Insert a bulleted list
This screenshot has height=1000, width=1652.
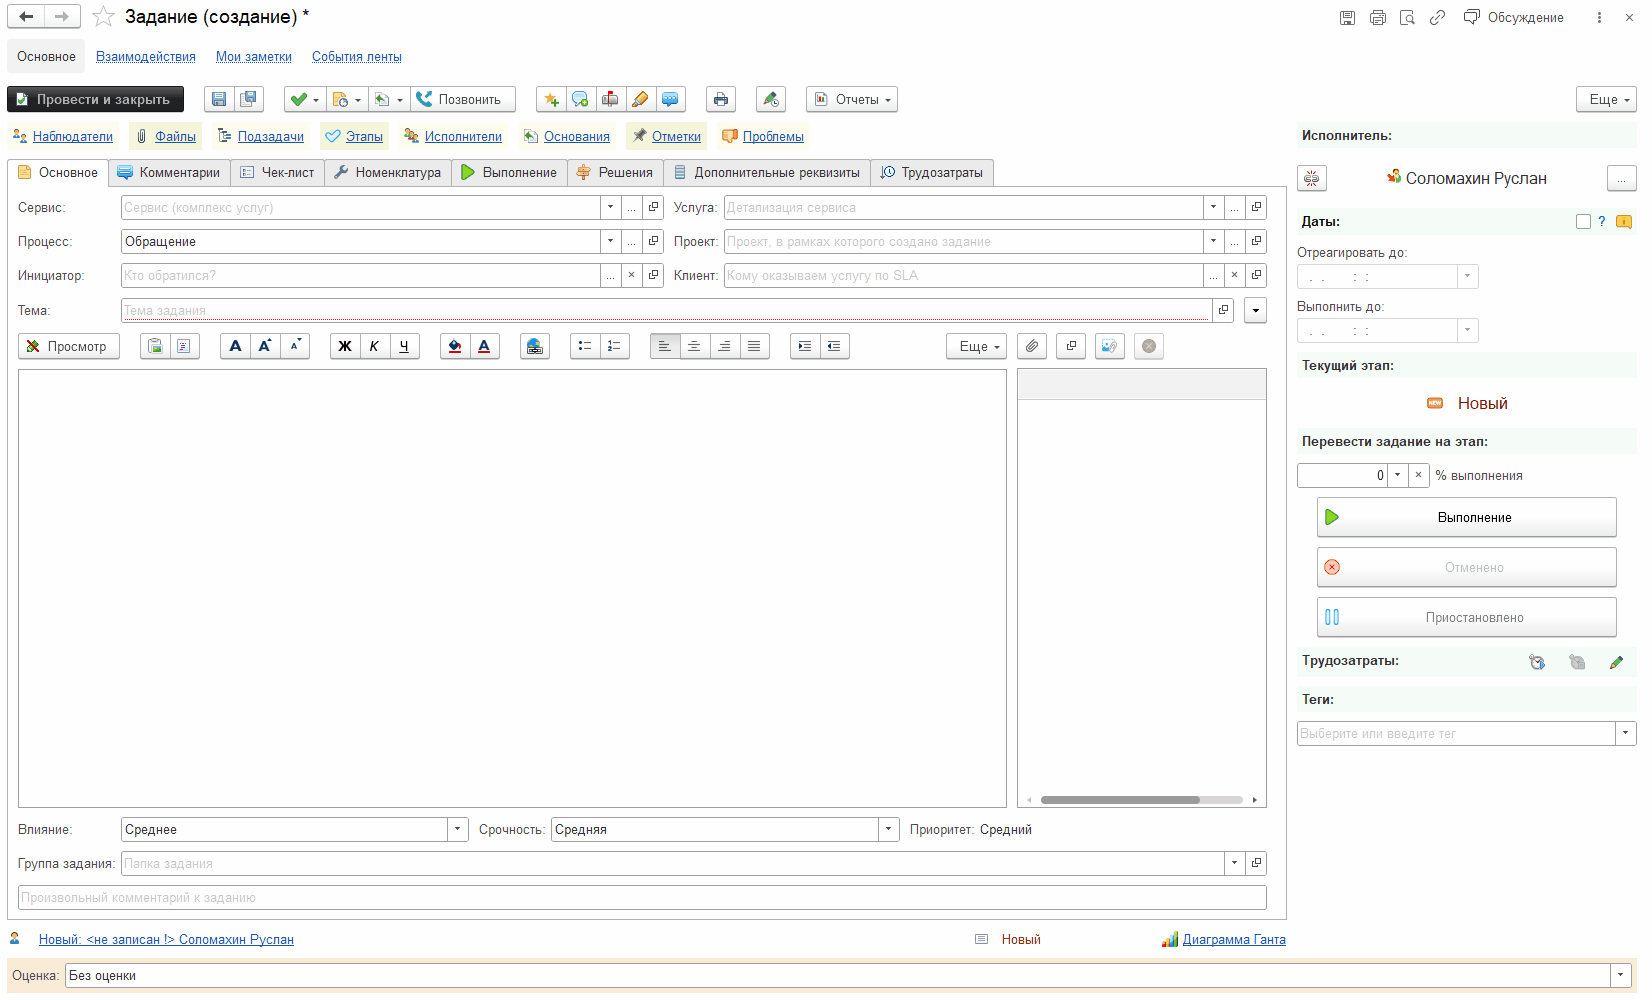585,346
